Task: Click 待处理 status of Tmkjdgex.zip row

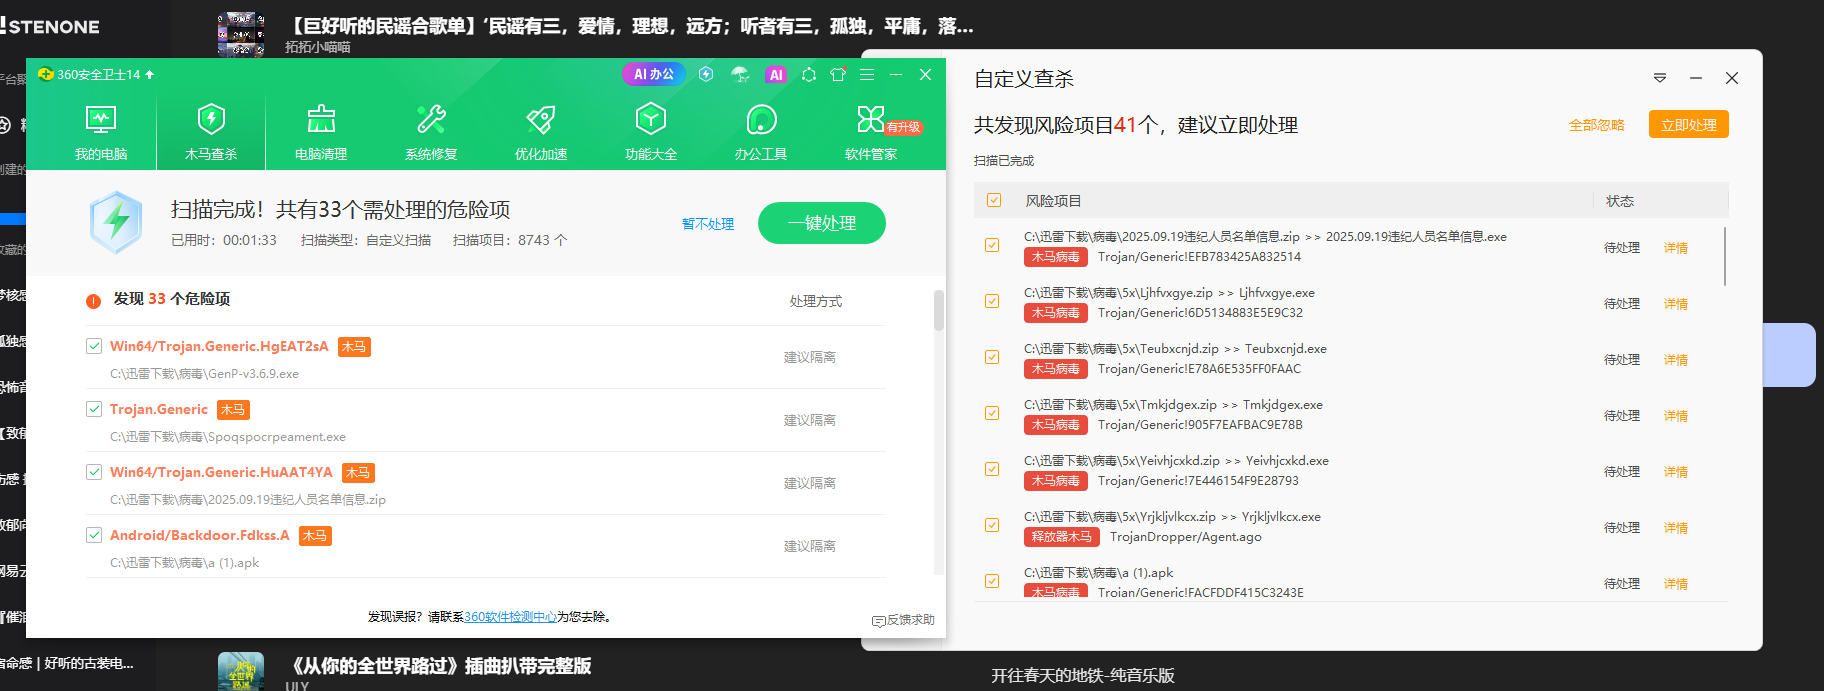Action: (1622, 416)
